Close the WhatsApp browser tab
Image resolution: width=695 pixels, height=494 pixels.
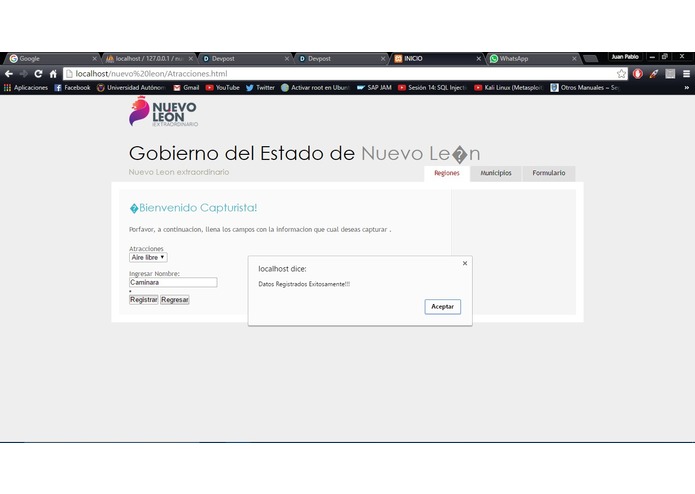coord(574,58)
